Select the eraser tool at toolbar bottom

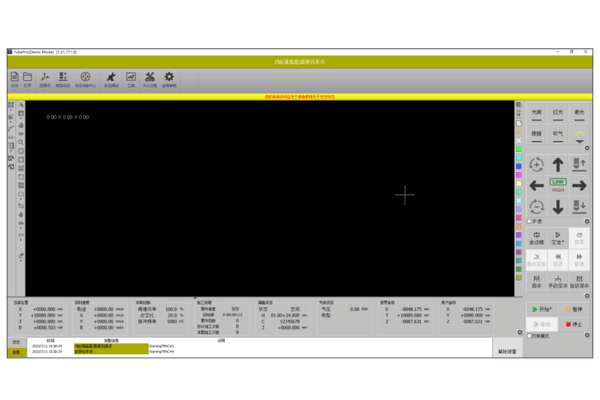pyautogui.click(x=21, y=255)
